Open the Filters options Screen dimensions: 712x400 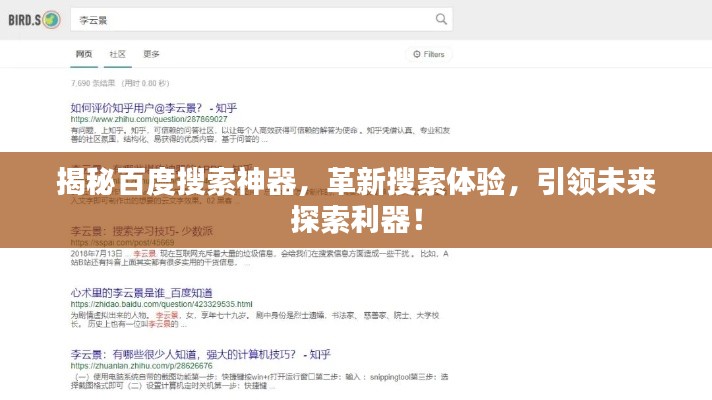pos(429,54)
